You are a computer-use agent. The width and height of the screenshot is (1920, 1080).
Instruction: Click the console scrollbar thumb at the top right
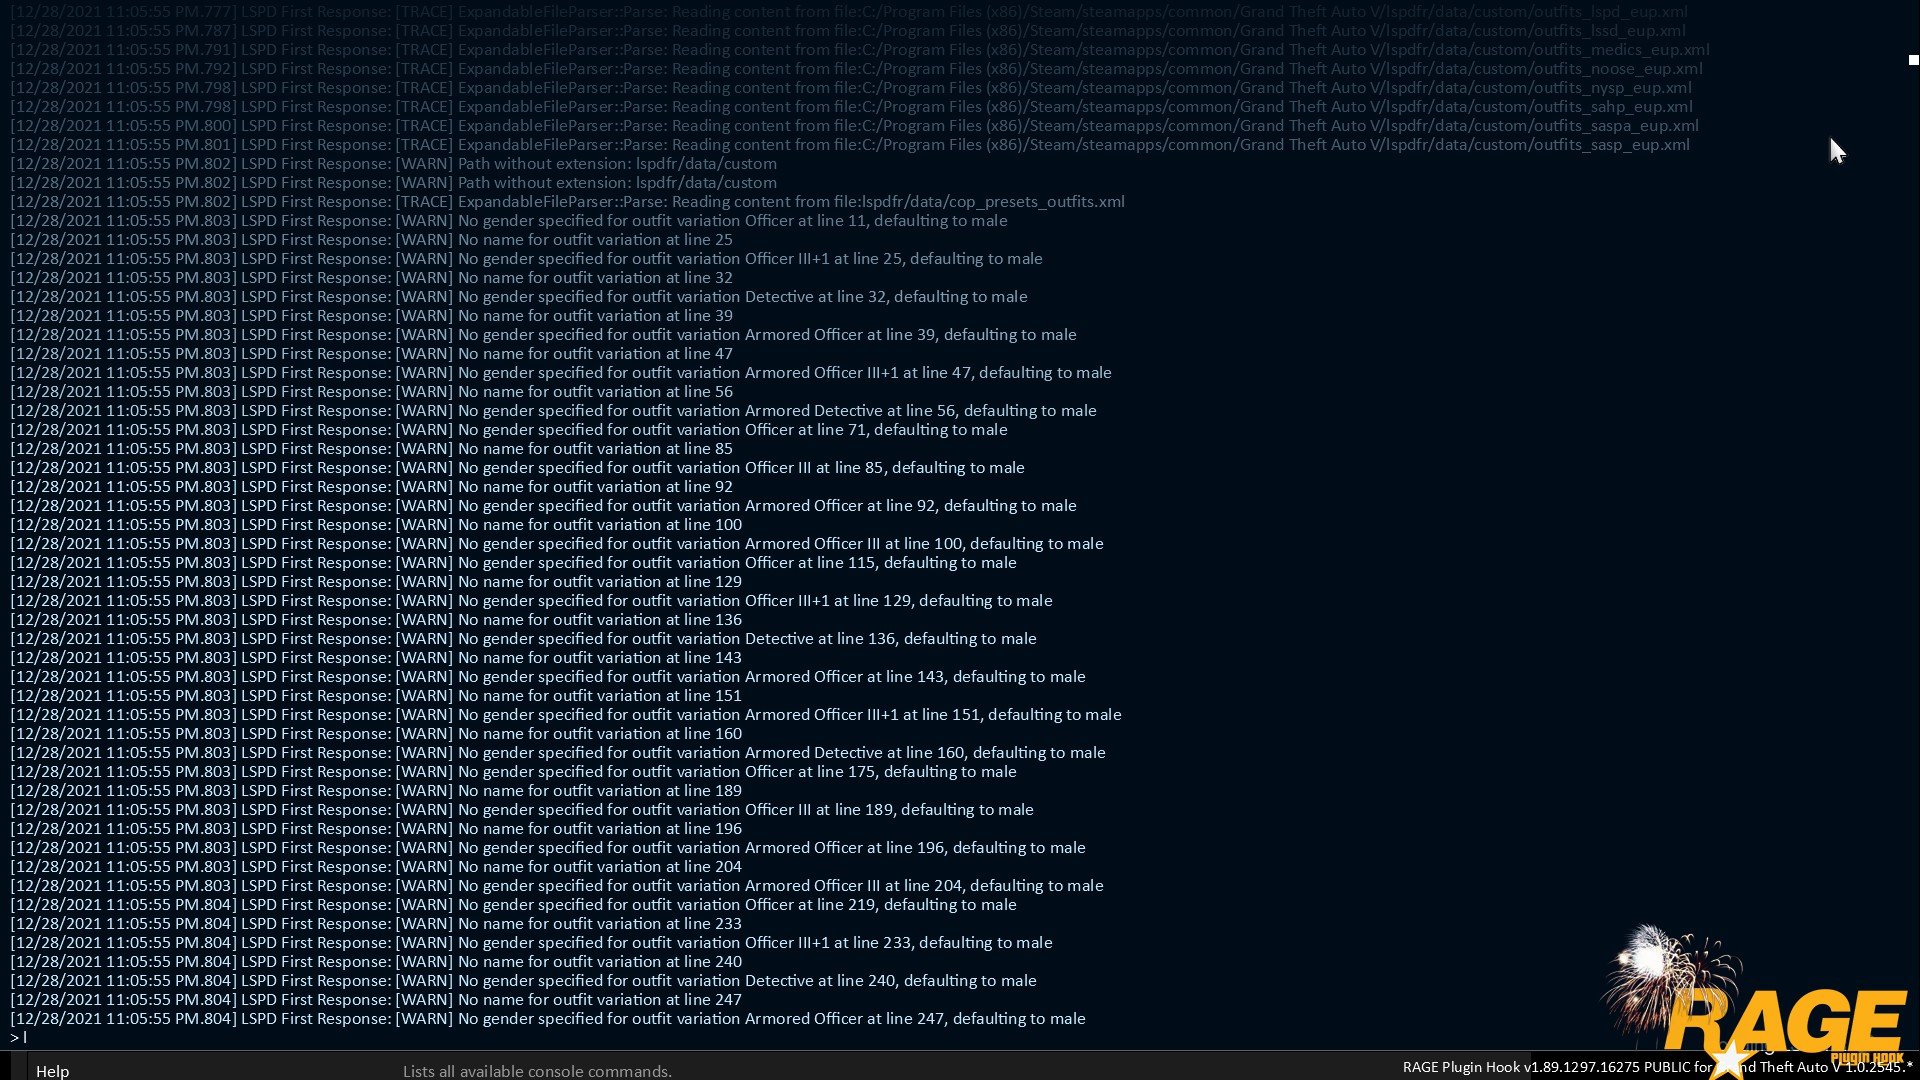click(1913, 60)
